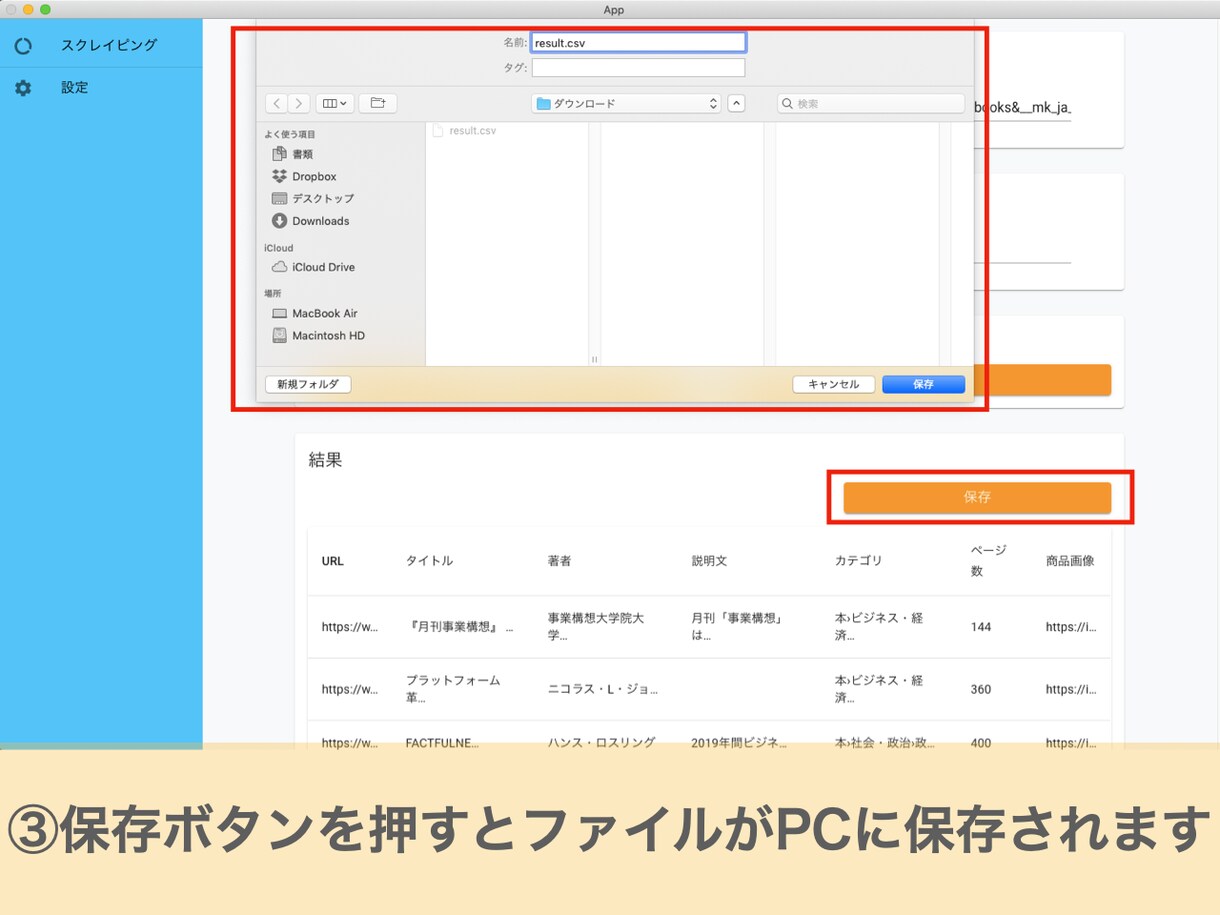This screenshot has width=1220, height=915.
Task: Click the settings gear icon
Action: coord(23,88)
